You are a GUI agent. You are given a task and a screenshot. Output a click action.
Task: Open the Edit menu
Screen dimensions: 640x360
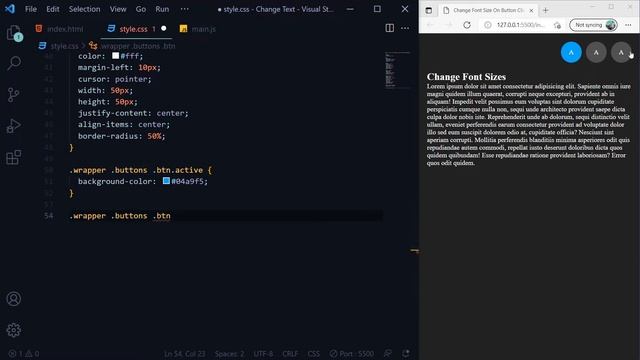[x=53, y=9]
